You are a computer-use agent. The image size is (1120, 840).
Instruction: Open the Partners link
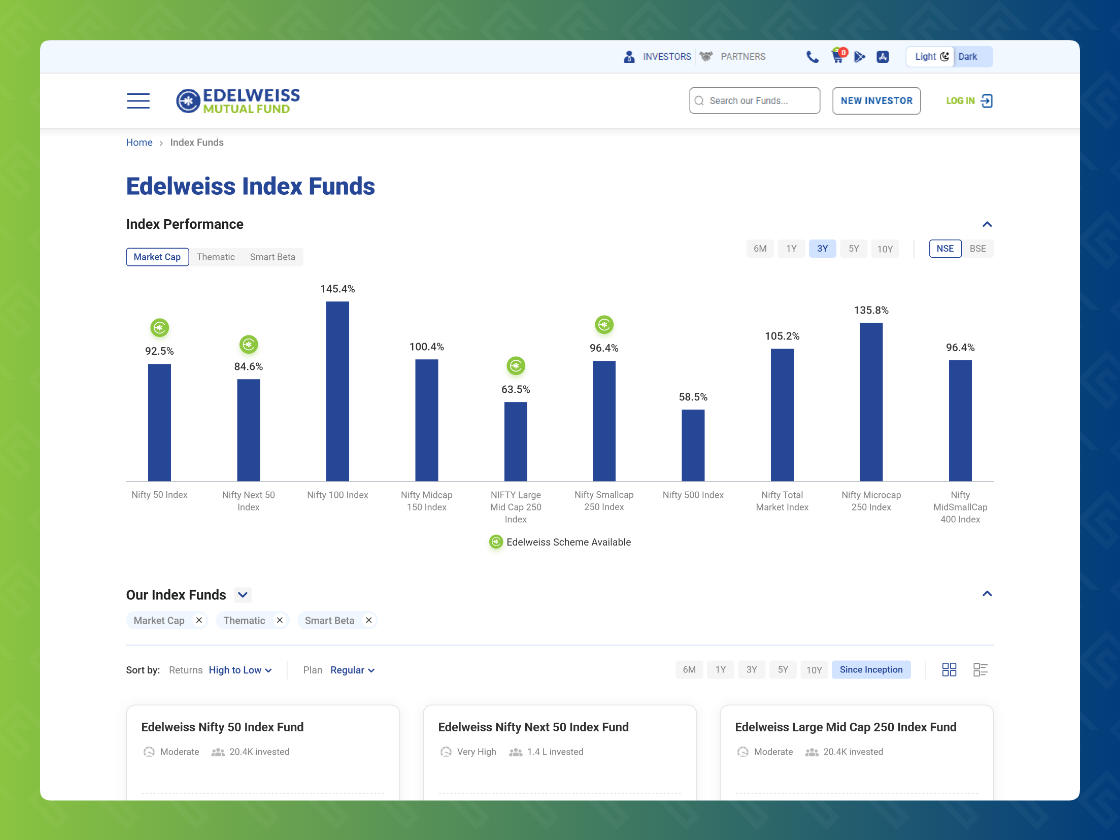743,57
